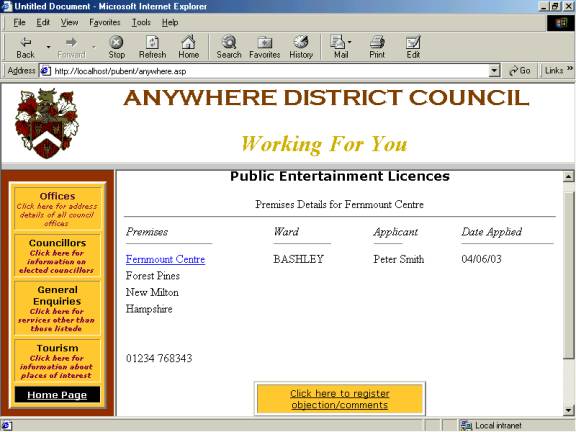Show the browsing History pane
The width and height of the screenshot is (576, 432).
click(301, 47)
